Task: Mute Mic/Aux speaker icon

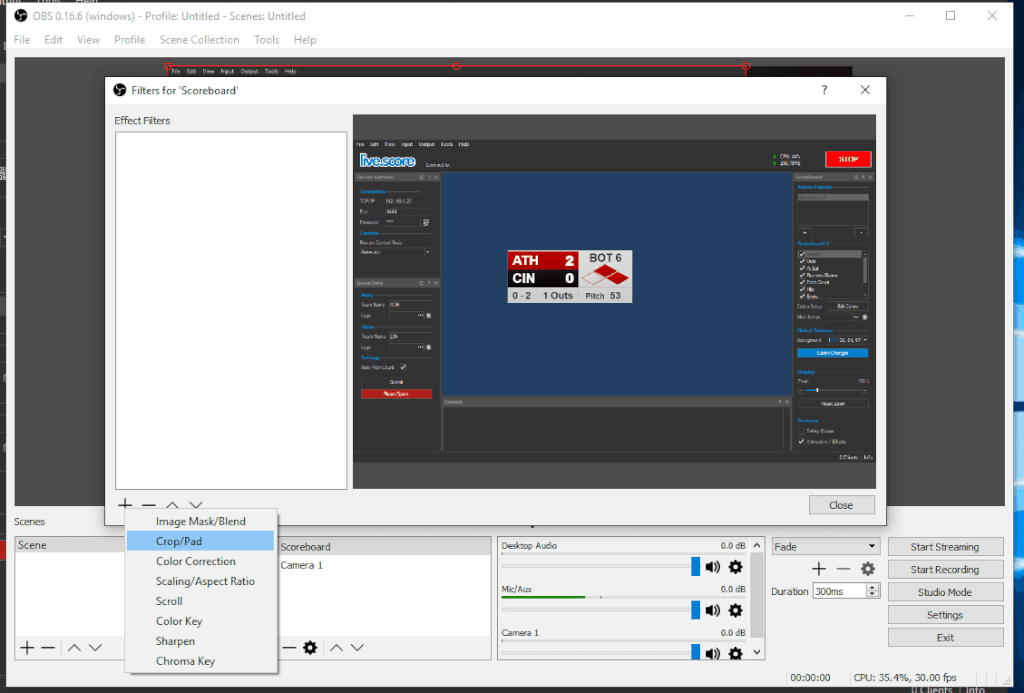Action: click(x=712, y=610)
